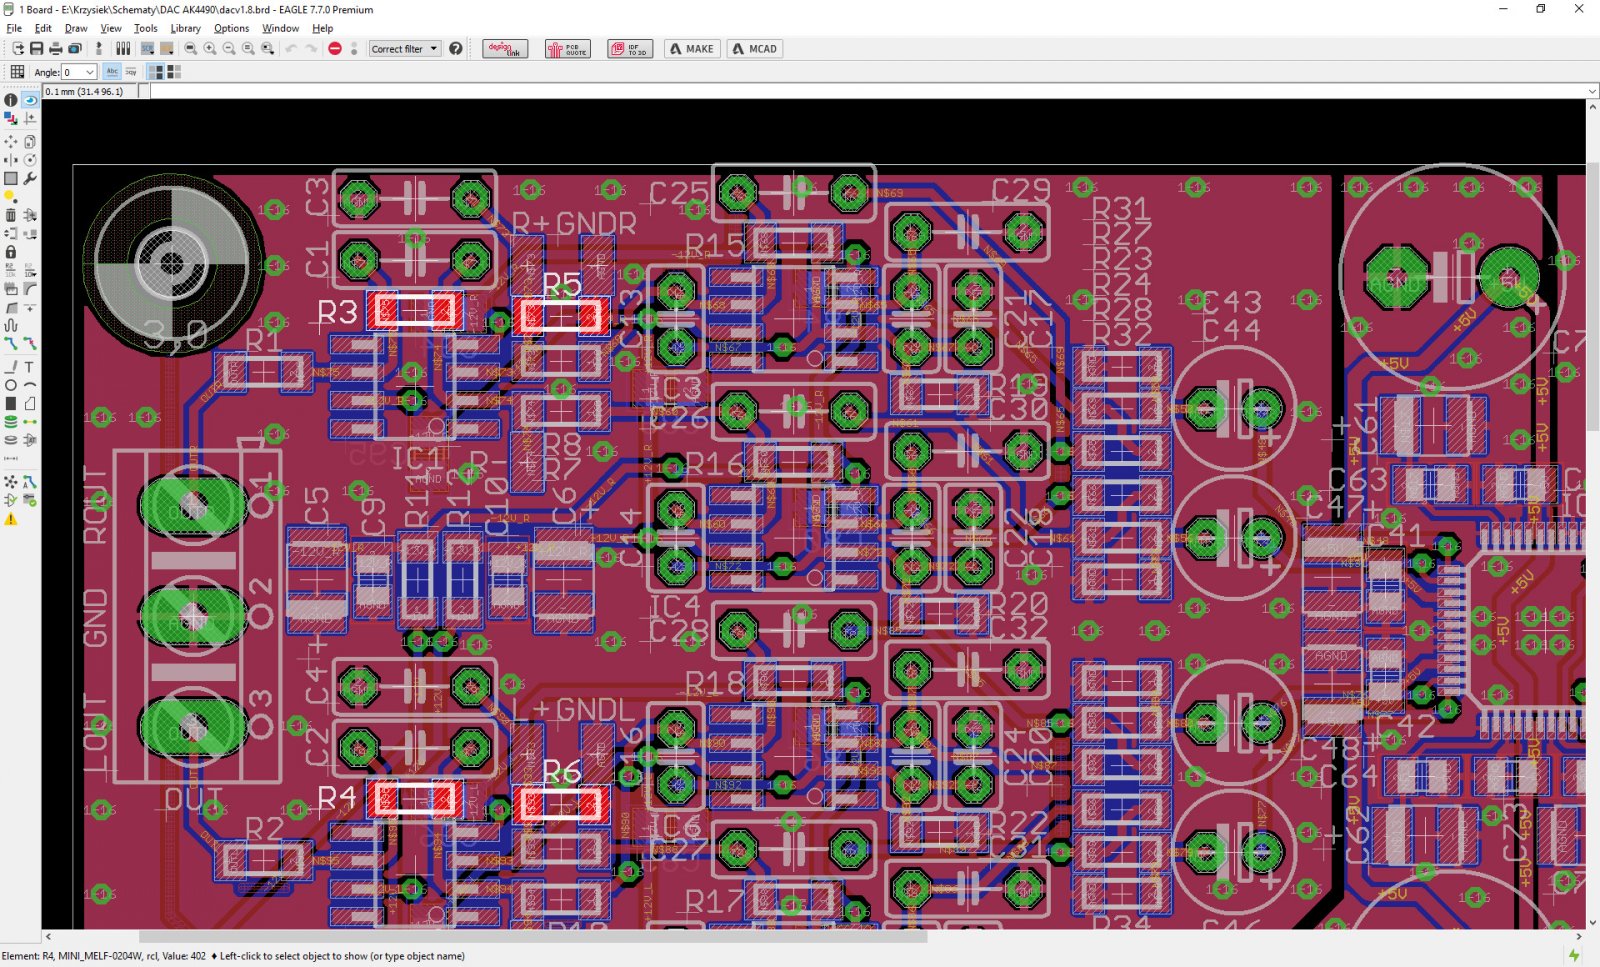Select the Move tool
The image size is (1600, 967).
tap(10, 142)
